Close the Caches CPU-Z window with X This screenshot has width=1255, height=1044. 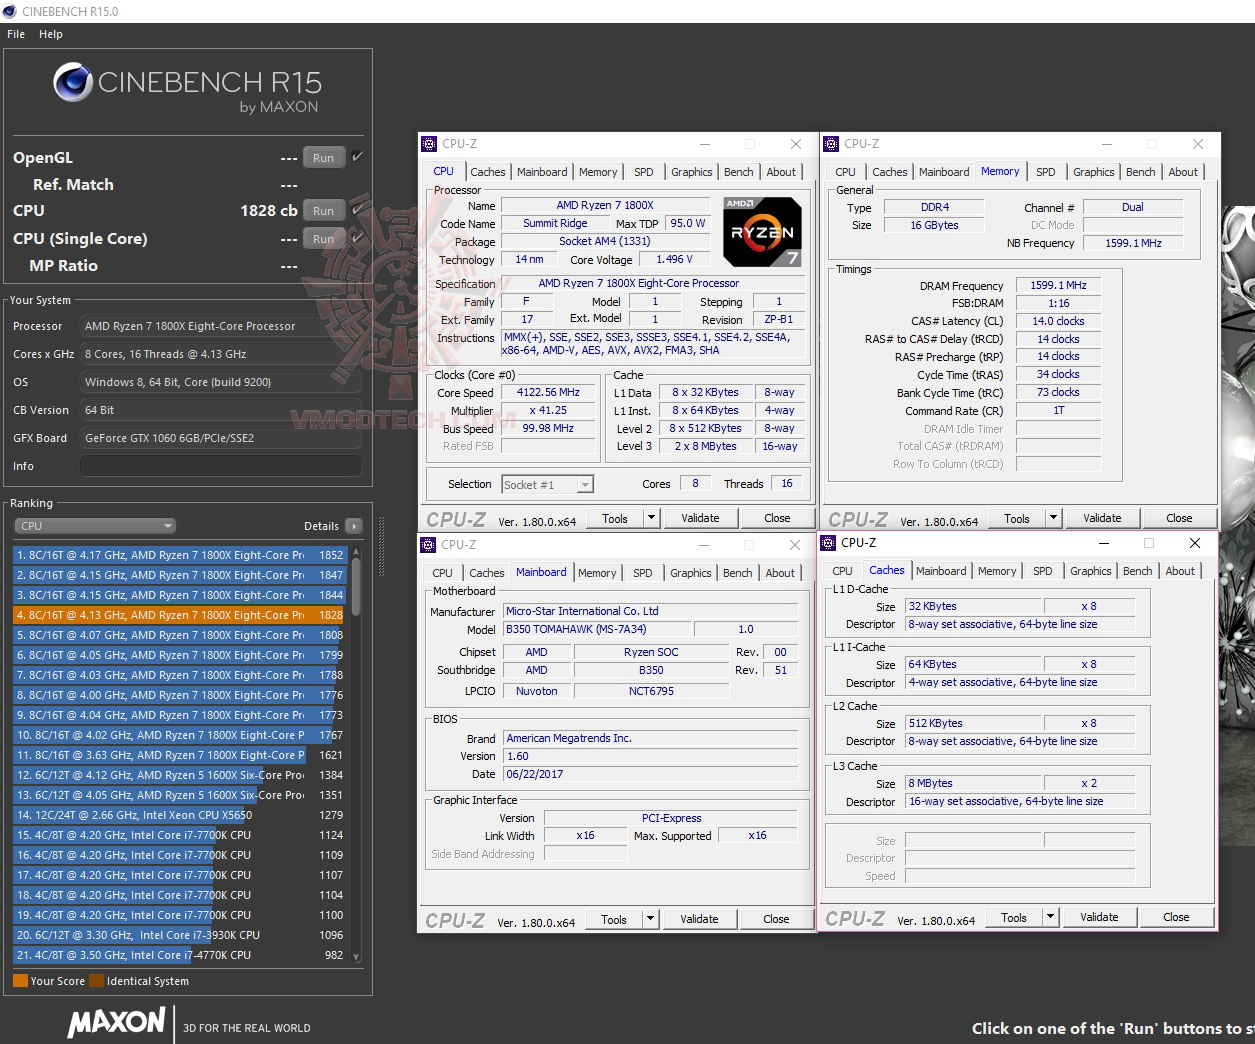1195,543
